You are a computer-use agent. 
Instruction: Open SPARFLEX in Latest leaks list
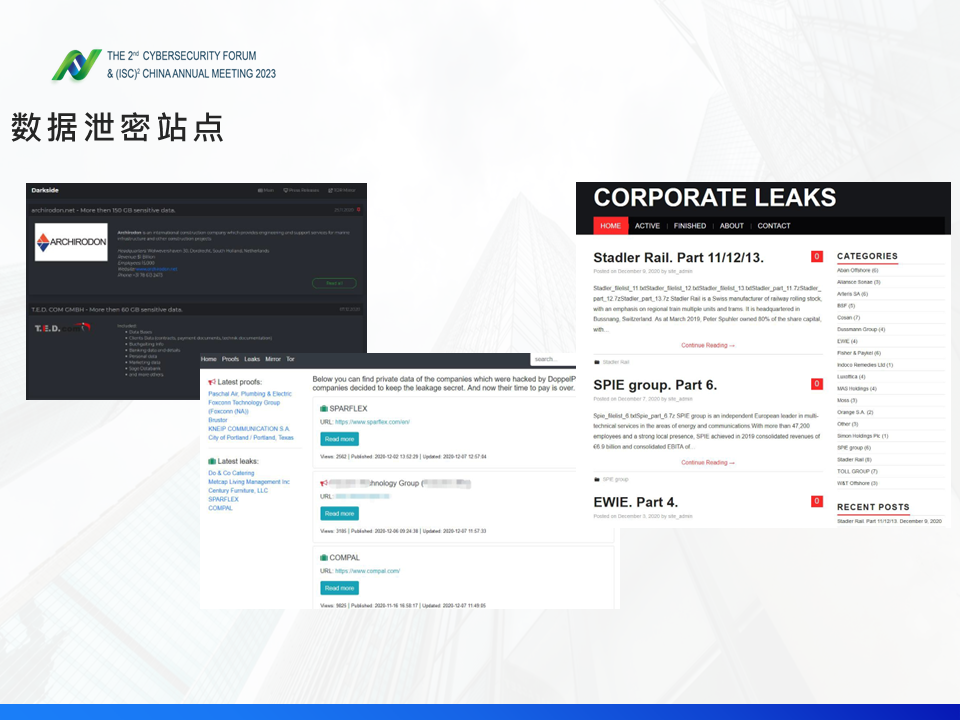coord(223,500)
